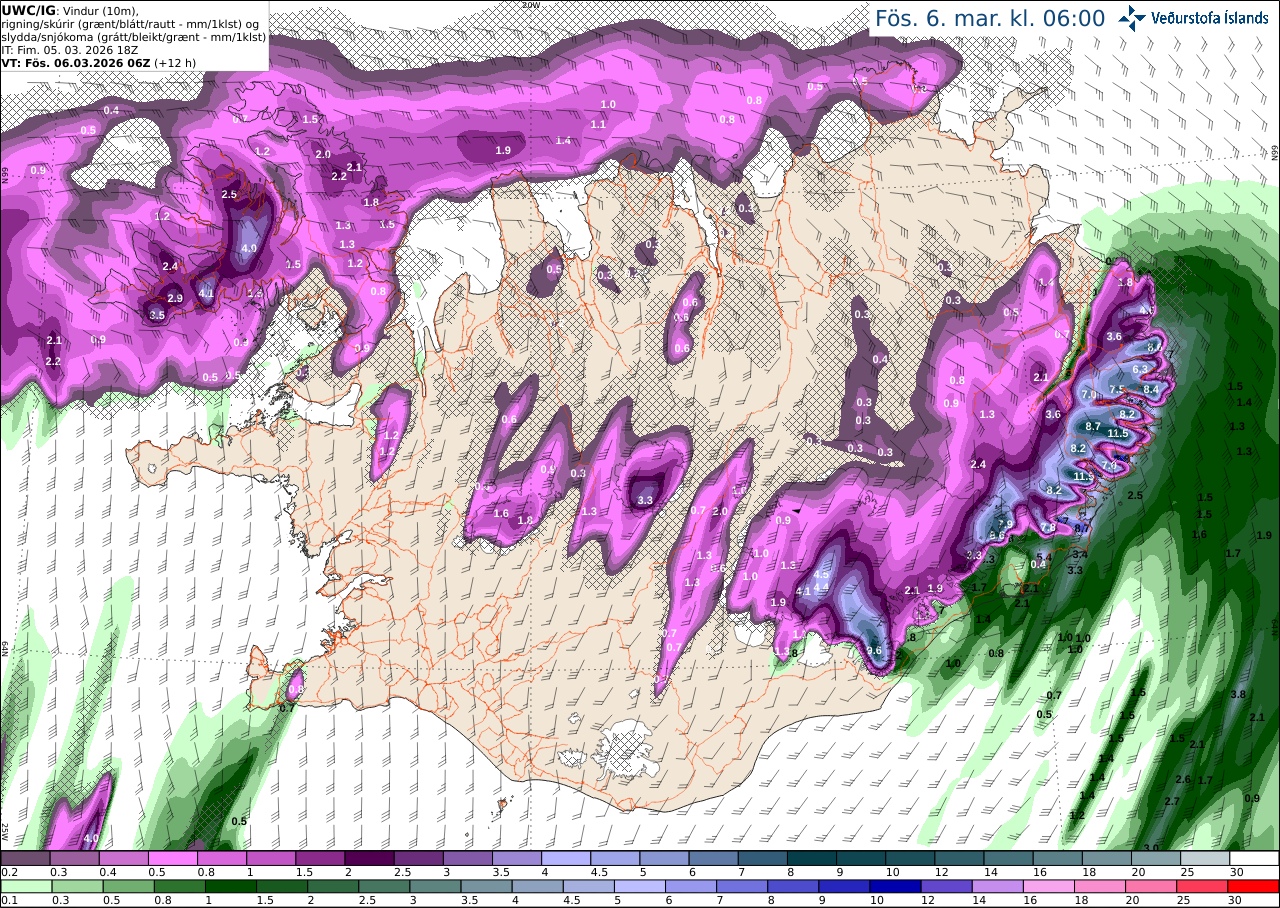Click the '2.6' rain value offshore southeast
Viewport: 1280px width, 908px height.
[1183, 779]
